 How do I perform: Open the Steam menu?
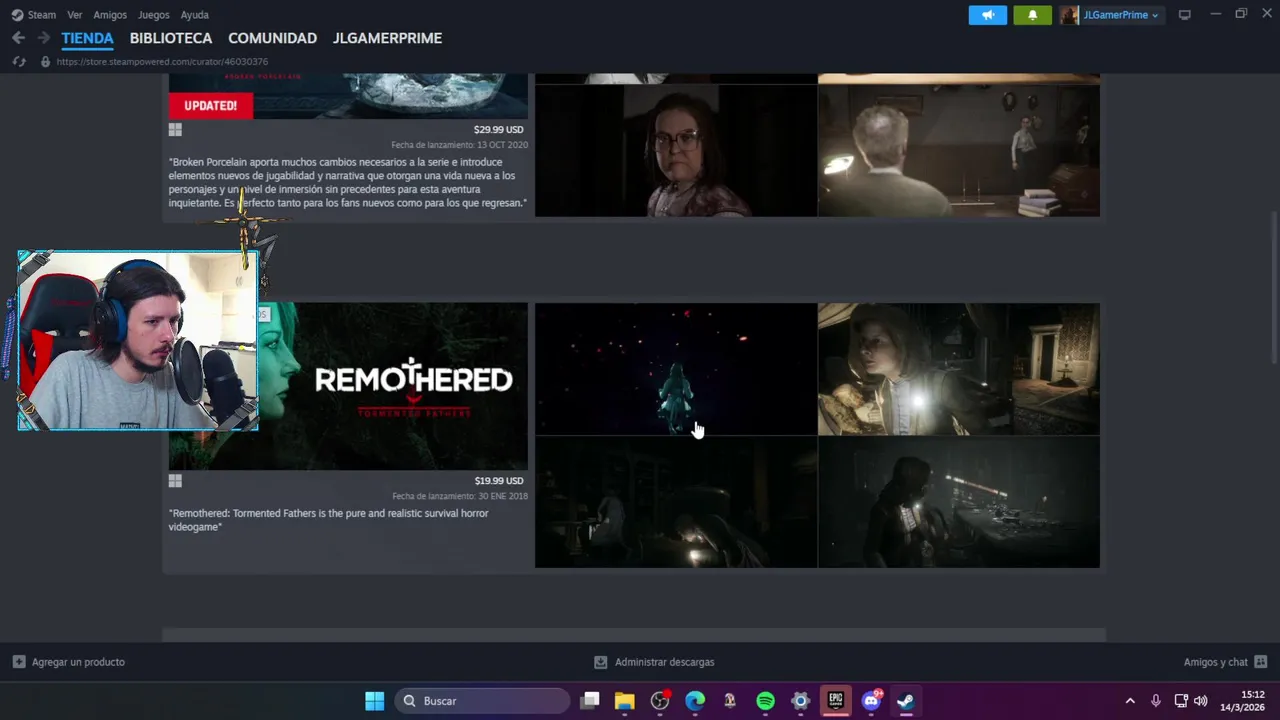(x=42, y=15)
